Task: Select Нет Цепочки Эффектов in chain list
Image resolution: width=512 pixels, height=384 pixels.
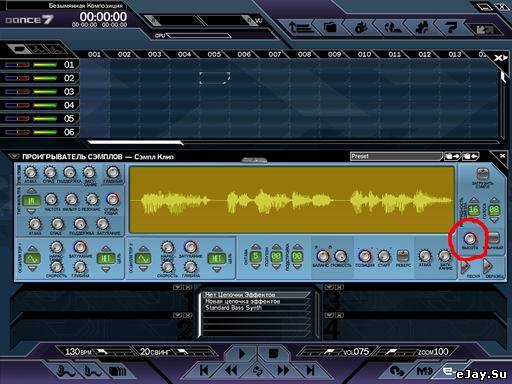Action: pos(256,295)
